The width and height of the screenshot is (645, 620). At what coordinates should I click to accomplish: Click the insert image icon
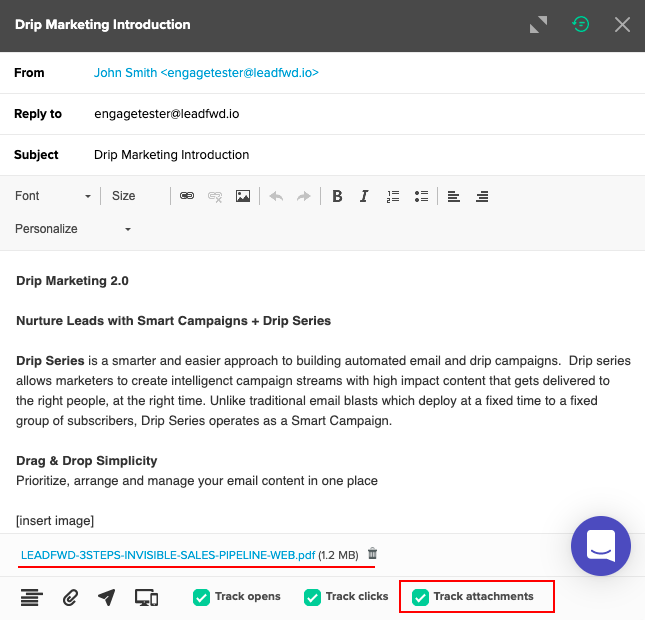[x=243, y=196]
